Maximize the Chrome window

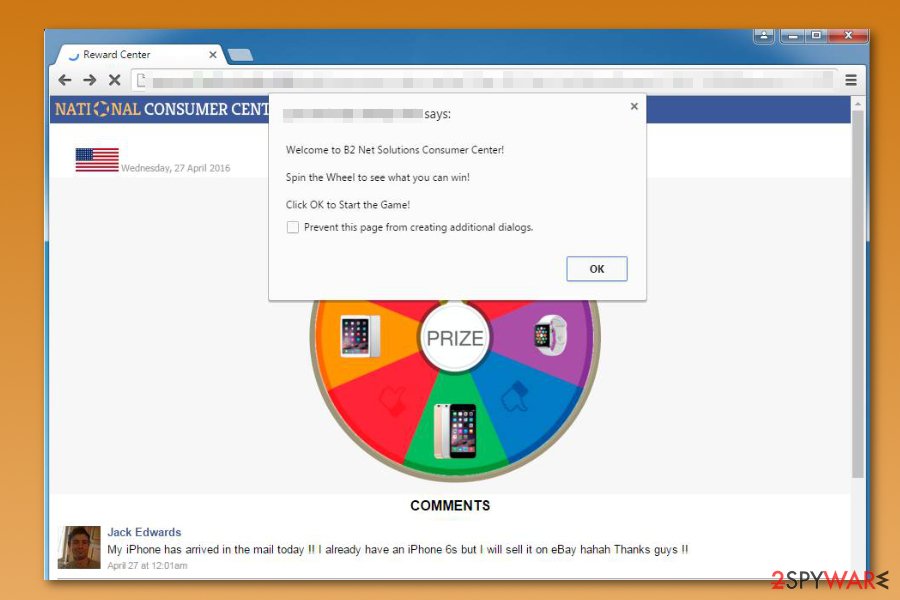tap(816, 36)
